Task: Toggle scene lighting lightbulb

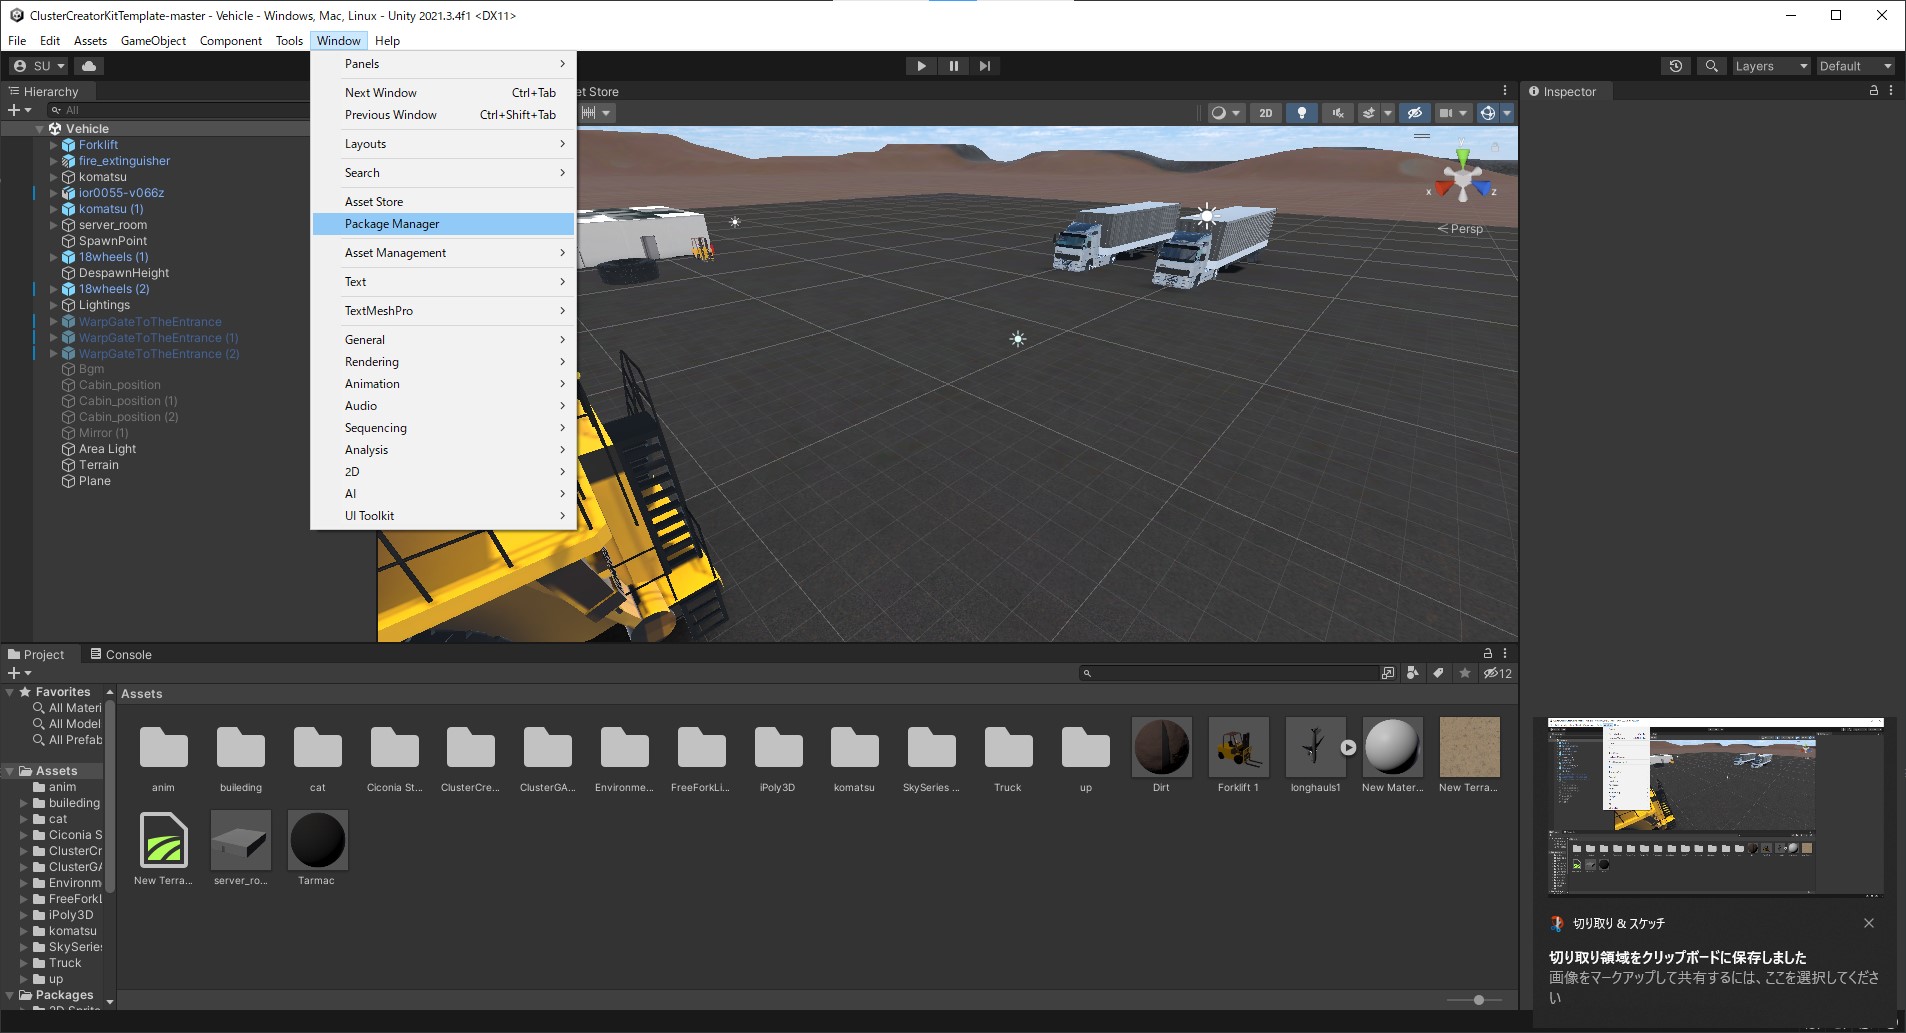Action: point(1301,113)
